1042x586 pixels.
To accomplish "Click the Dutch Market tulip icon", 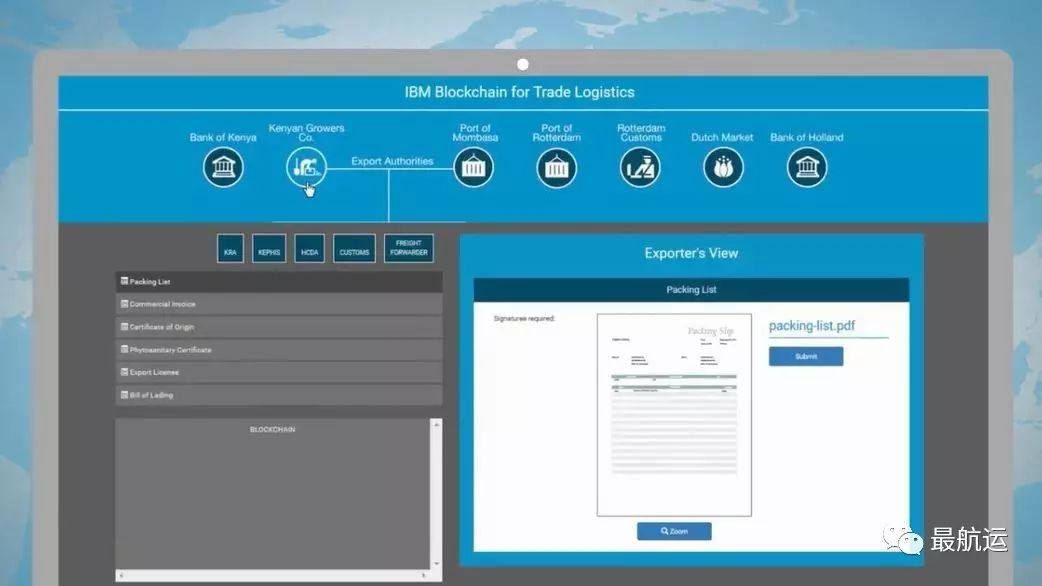I will coord(723,167).
